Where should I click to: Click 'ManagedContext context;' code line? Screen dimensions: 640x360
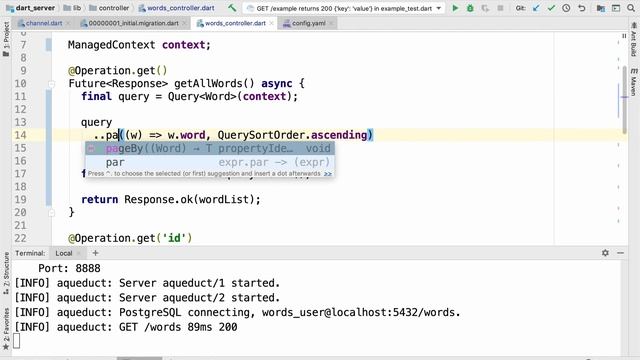(139, 45)
